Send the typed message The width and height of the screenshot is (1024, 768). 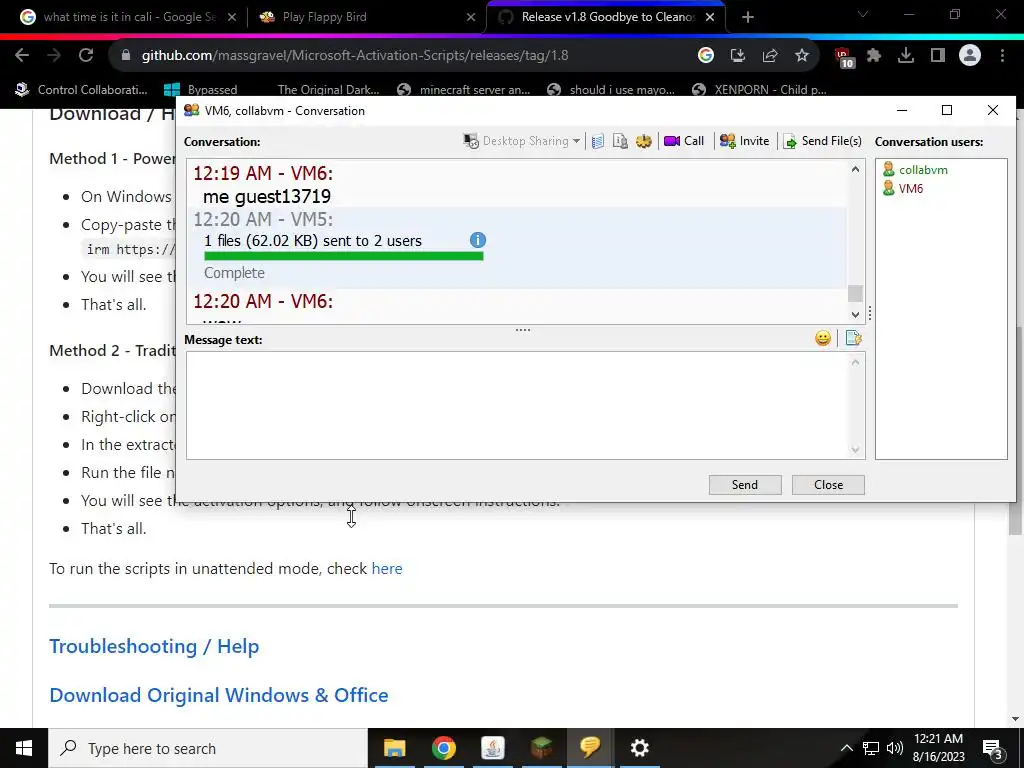(745, 485)
